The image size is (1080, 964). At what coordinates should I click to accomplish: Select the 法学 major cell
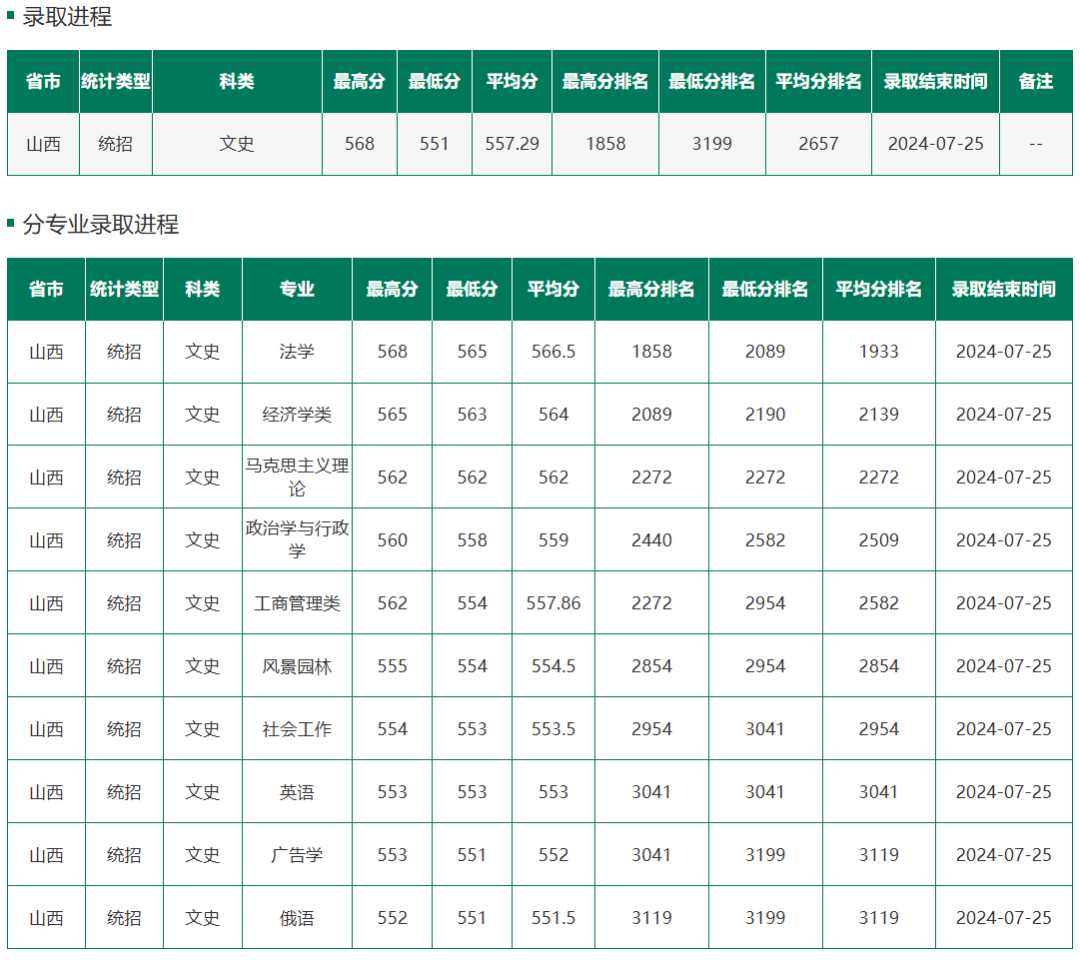click(297, 352)
